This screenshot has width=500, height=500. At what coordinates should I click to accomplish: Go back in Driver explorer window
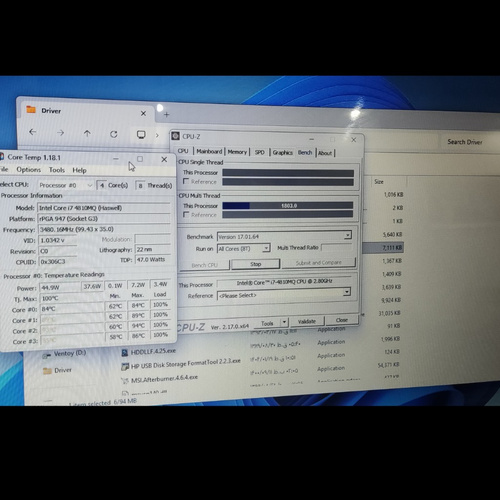[33, 132]
